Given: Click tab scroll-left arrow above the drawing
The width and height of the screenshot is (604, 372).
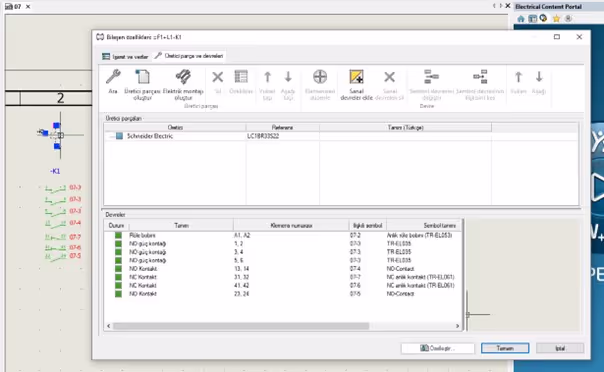Looking at the screenshot, I should coord(494,6).
